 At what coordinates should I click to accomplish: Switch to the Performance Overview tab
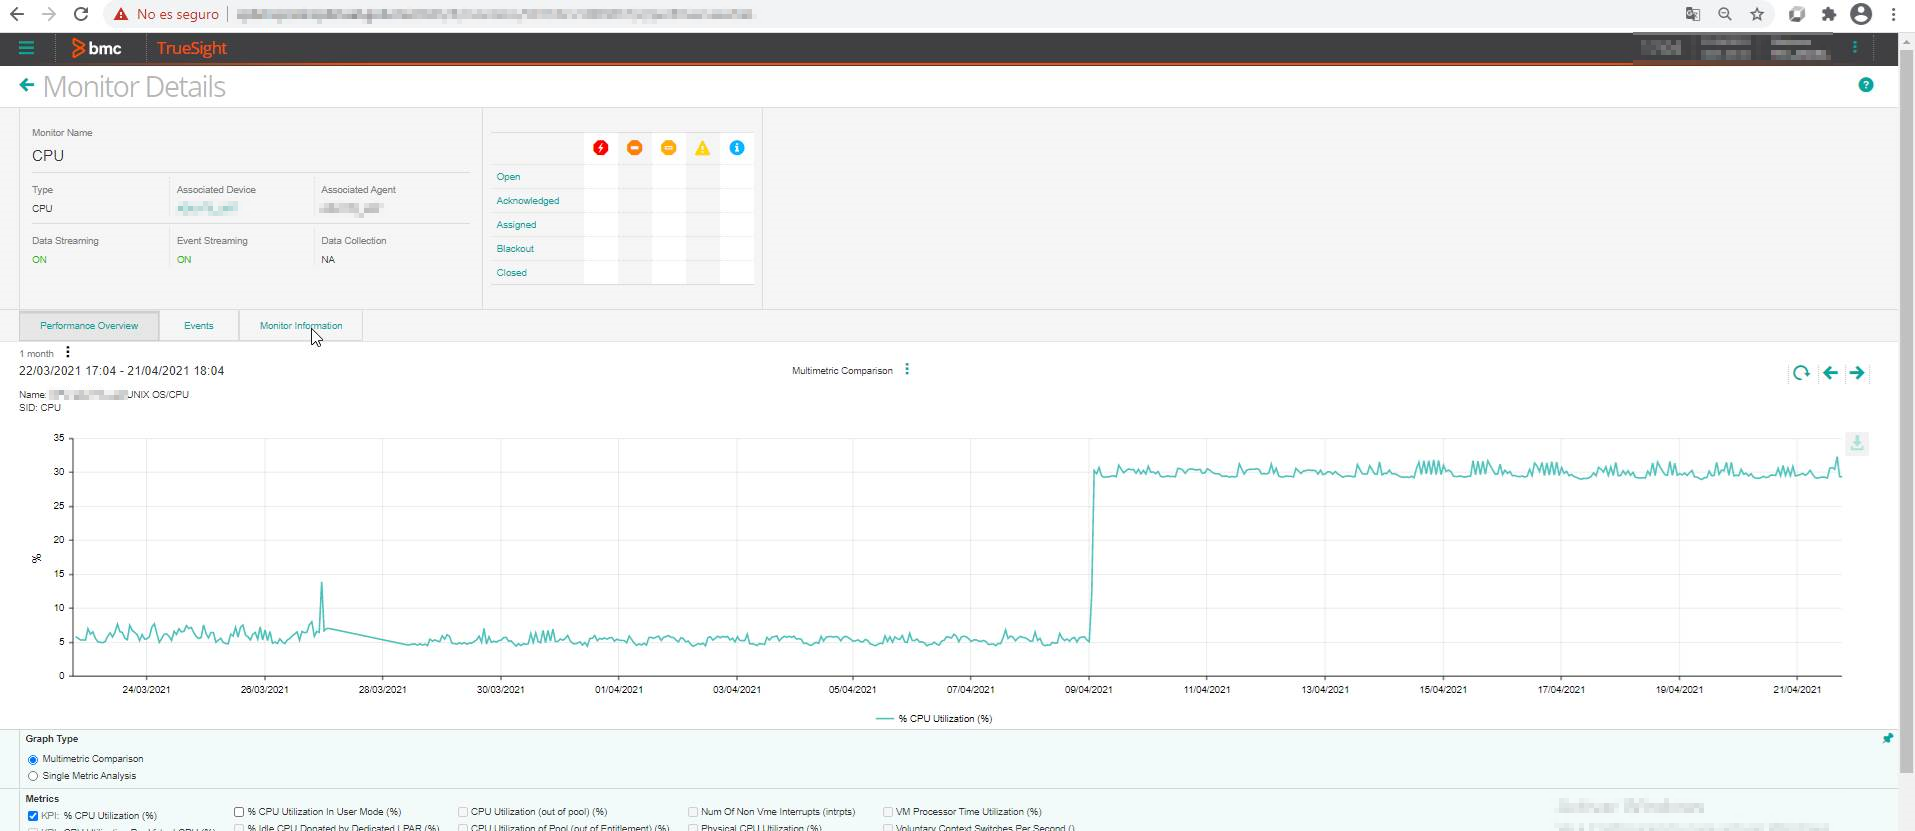pos(89,326)
